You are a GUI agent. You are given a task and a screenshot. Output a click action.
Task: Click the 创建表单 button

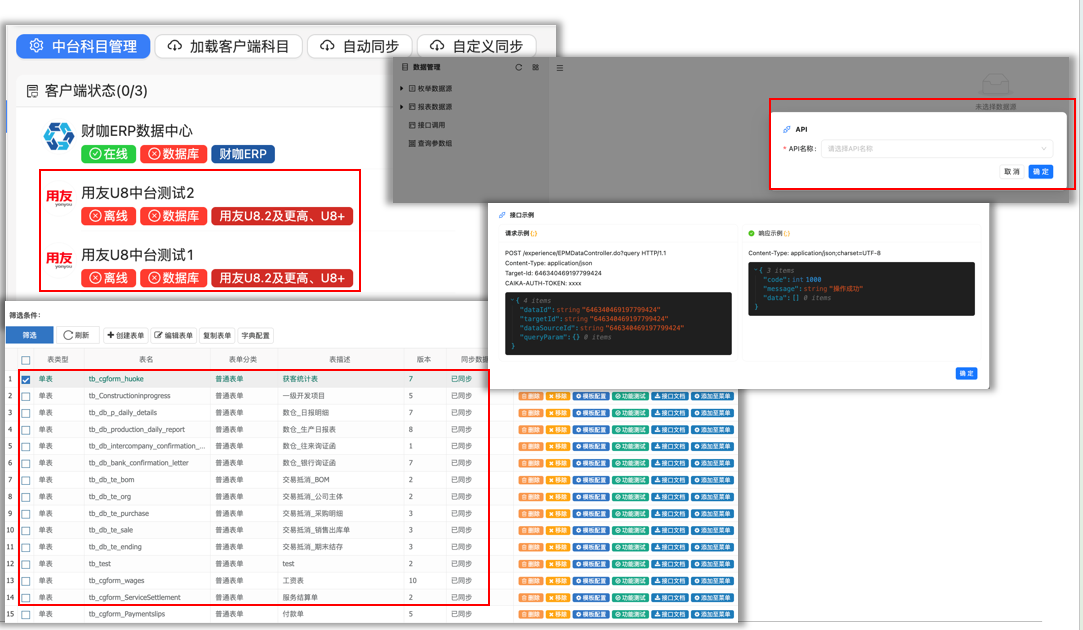click(x=126, y=335)
